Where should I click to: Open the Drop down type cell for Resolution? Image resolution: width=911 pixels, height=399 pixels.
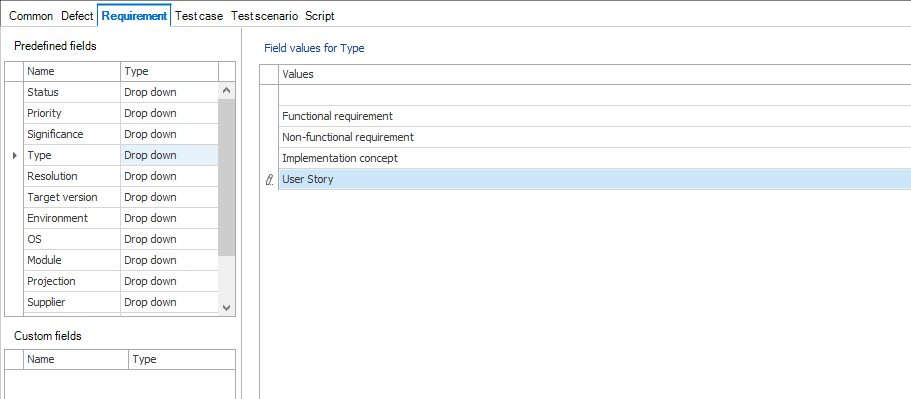click(x=169, y=176)
